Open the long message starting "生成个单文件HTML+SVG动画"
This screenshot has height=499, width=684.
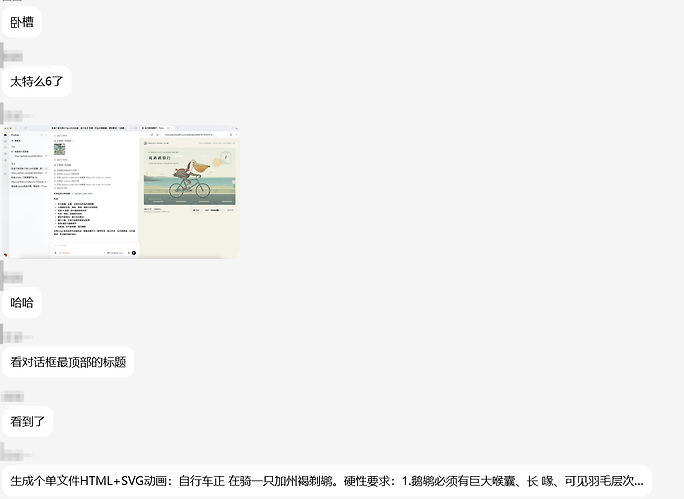(327, 481)
